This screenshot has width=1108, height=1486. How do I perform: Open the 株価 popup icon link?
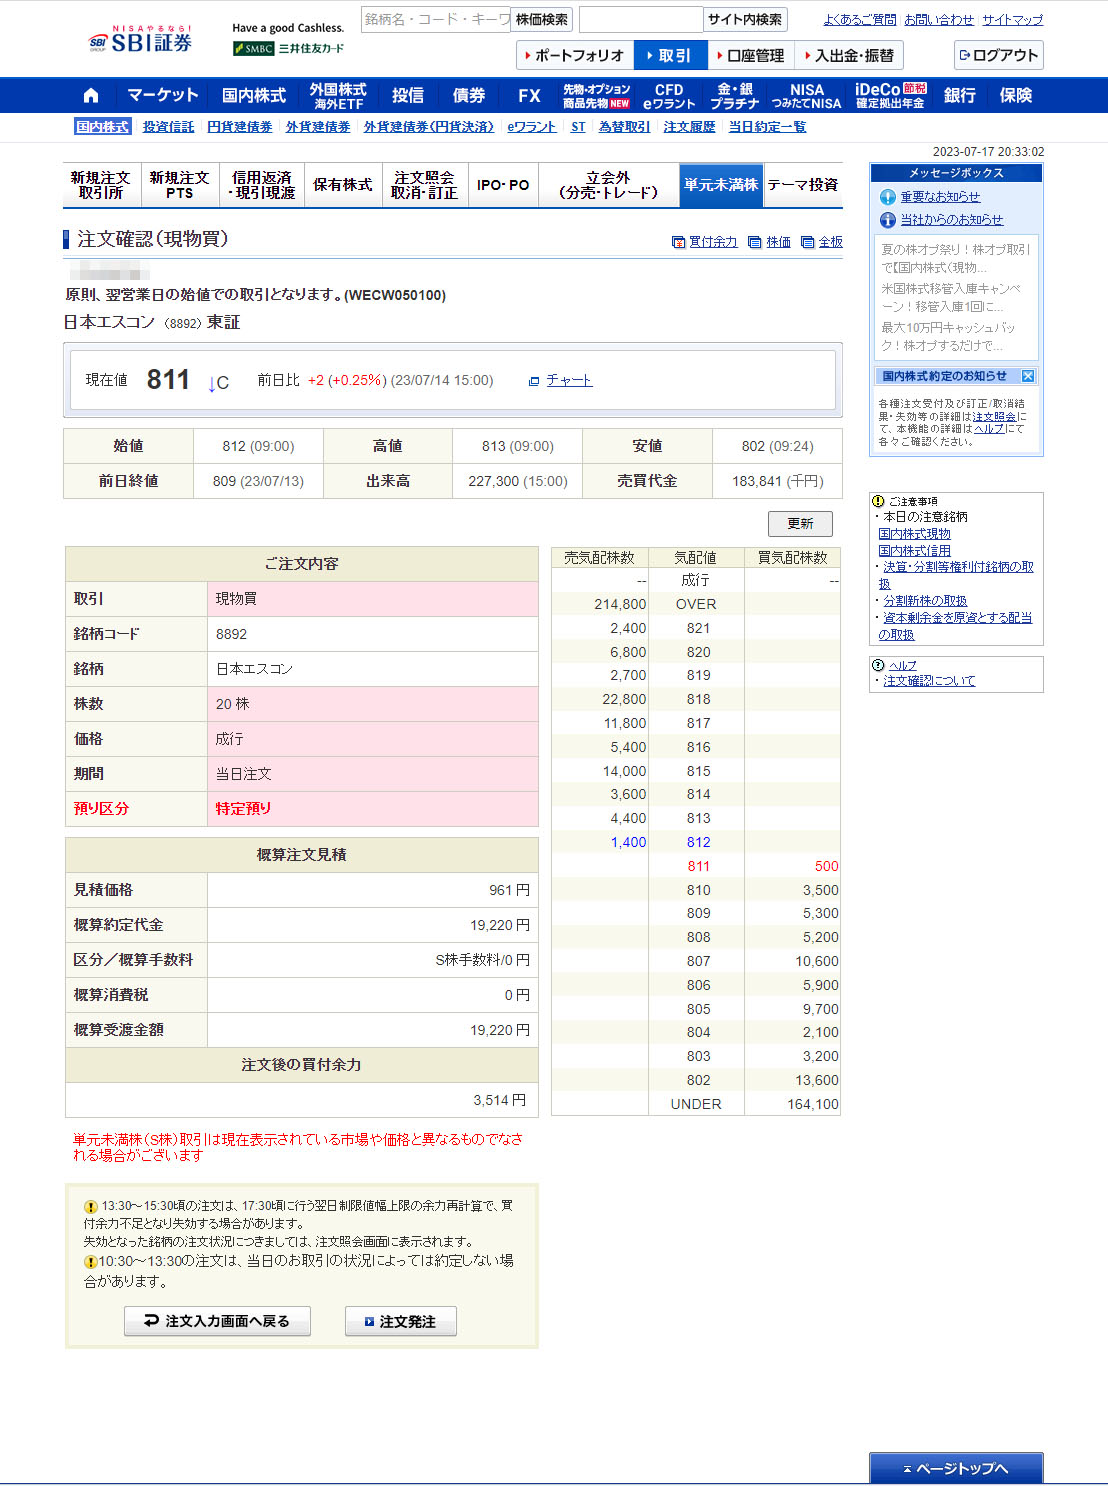(x=769, y=242)
